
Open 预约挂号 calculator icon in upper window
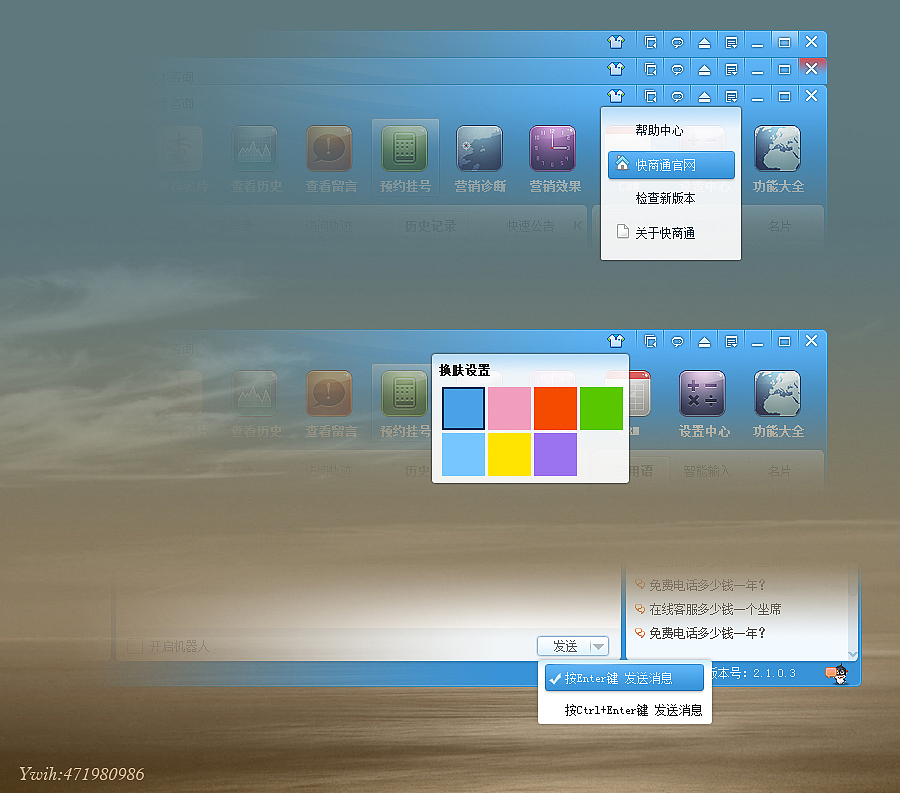coord(404,149)
